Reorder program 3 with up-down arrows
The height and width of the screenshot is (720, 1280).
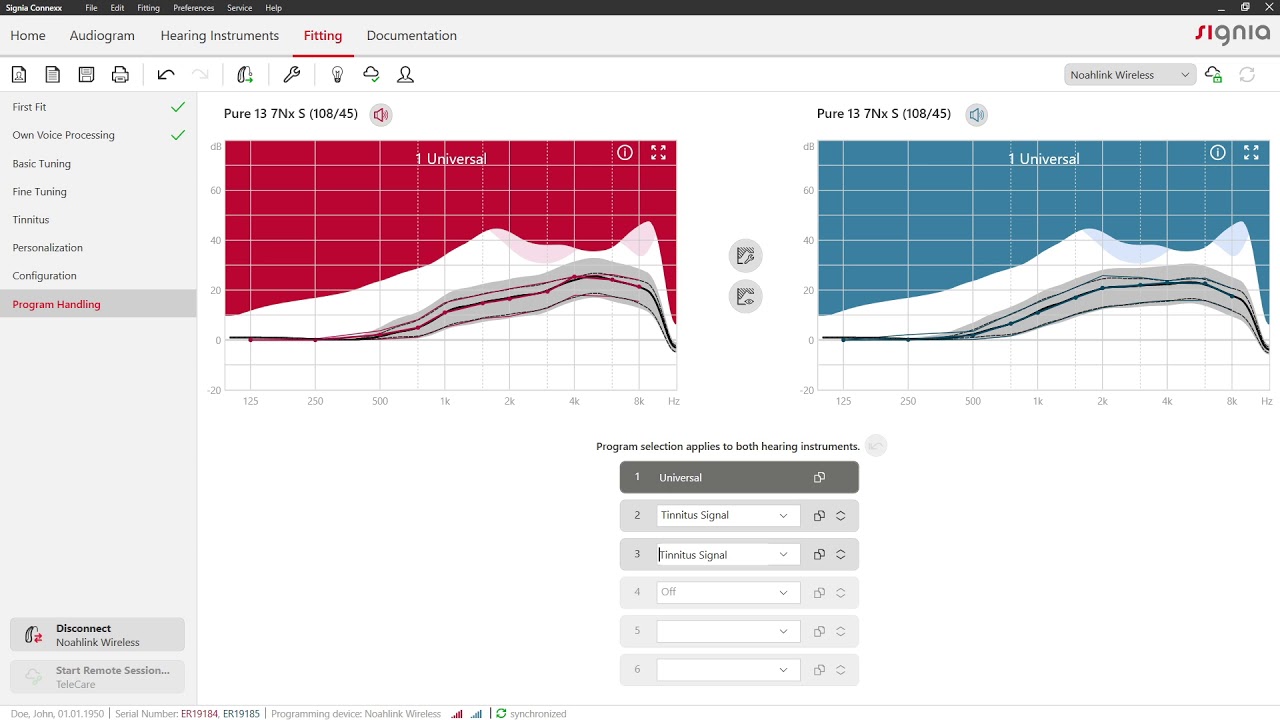(841, 554)
